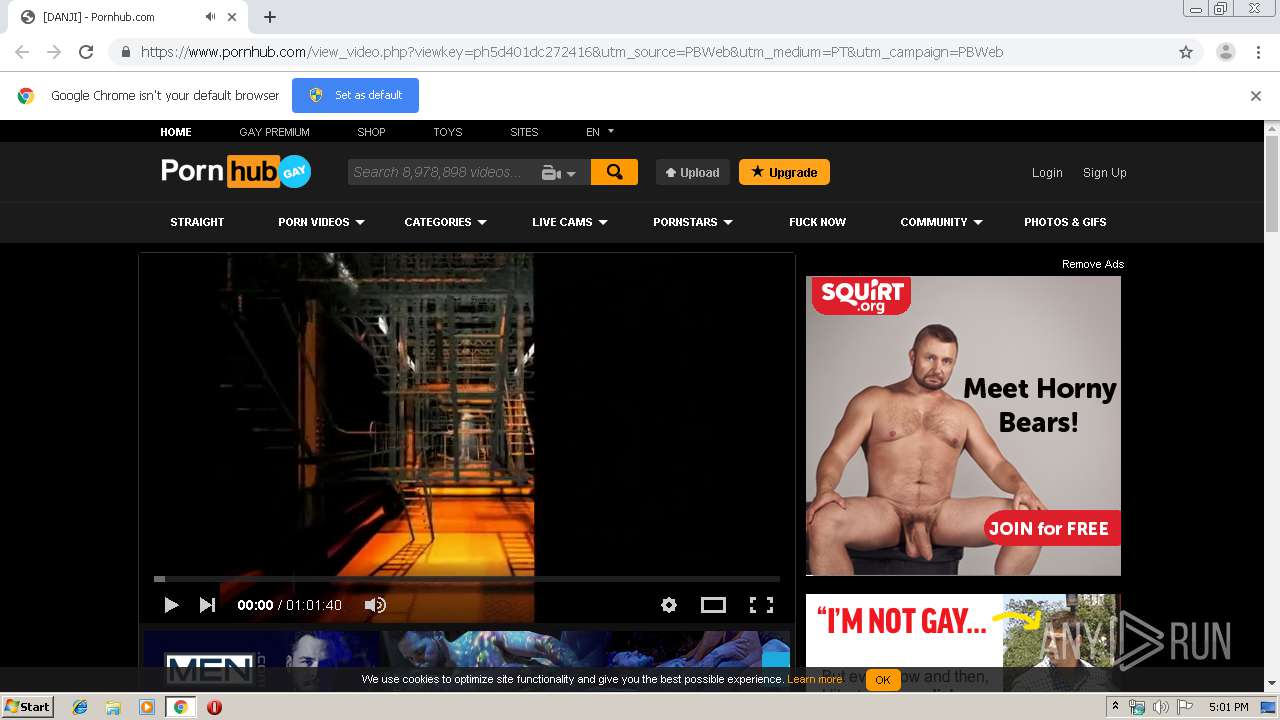The width and height of the screenshot is (1280, 720).
Task: Close the [DANJI] browser tab
Action: [x=233, y=17]
